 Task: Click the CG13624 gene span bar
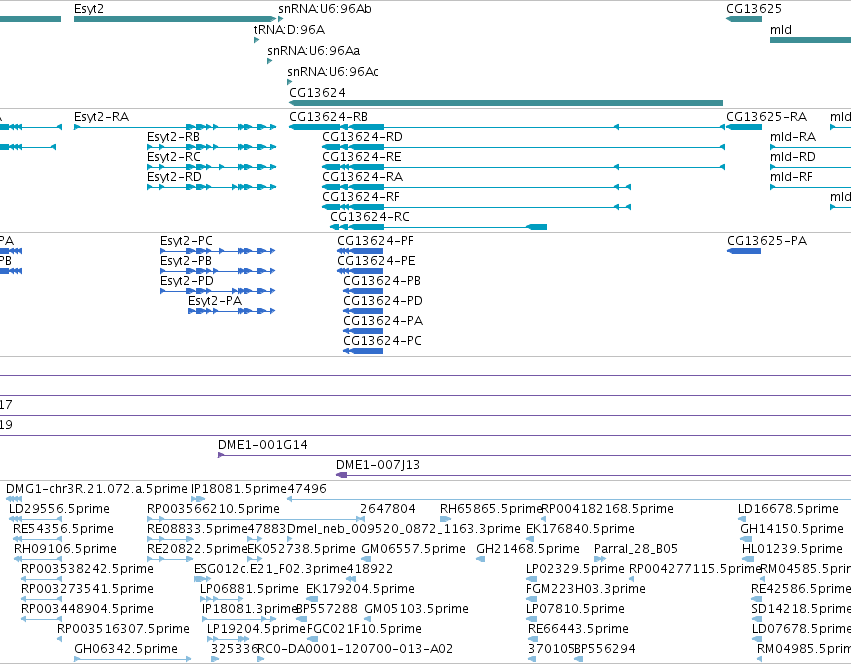pyautogui.click(x=506, y=103)
